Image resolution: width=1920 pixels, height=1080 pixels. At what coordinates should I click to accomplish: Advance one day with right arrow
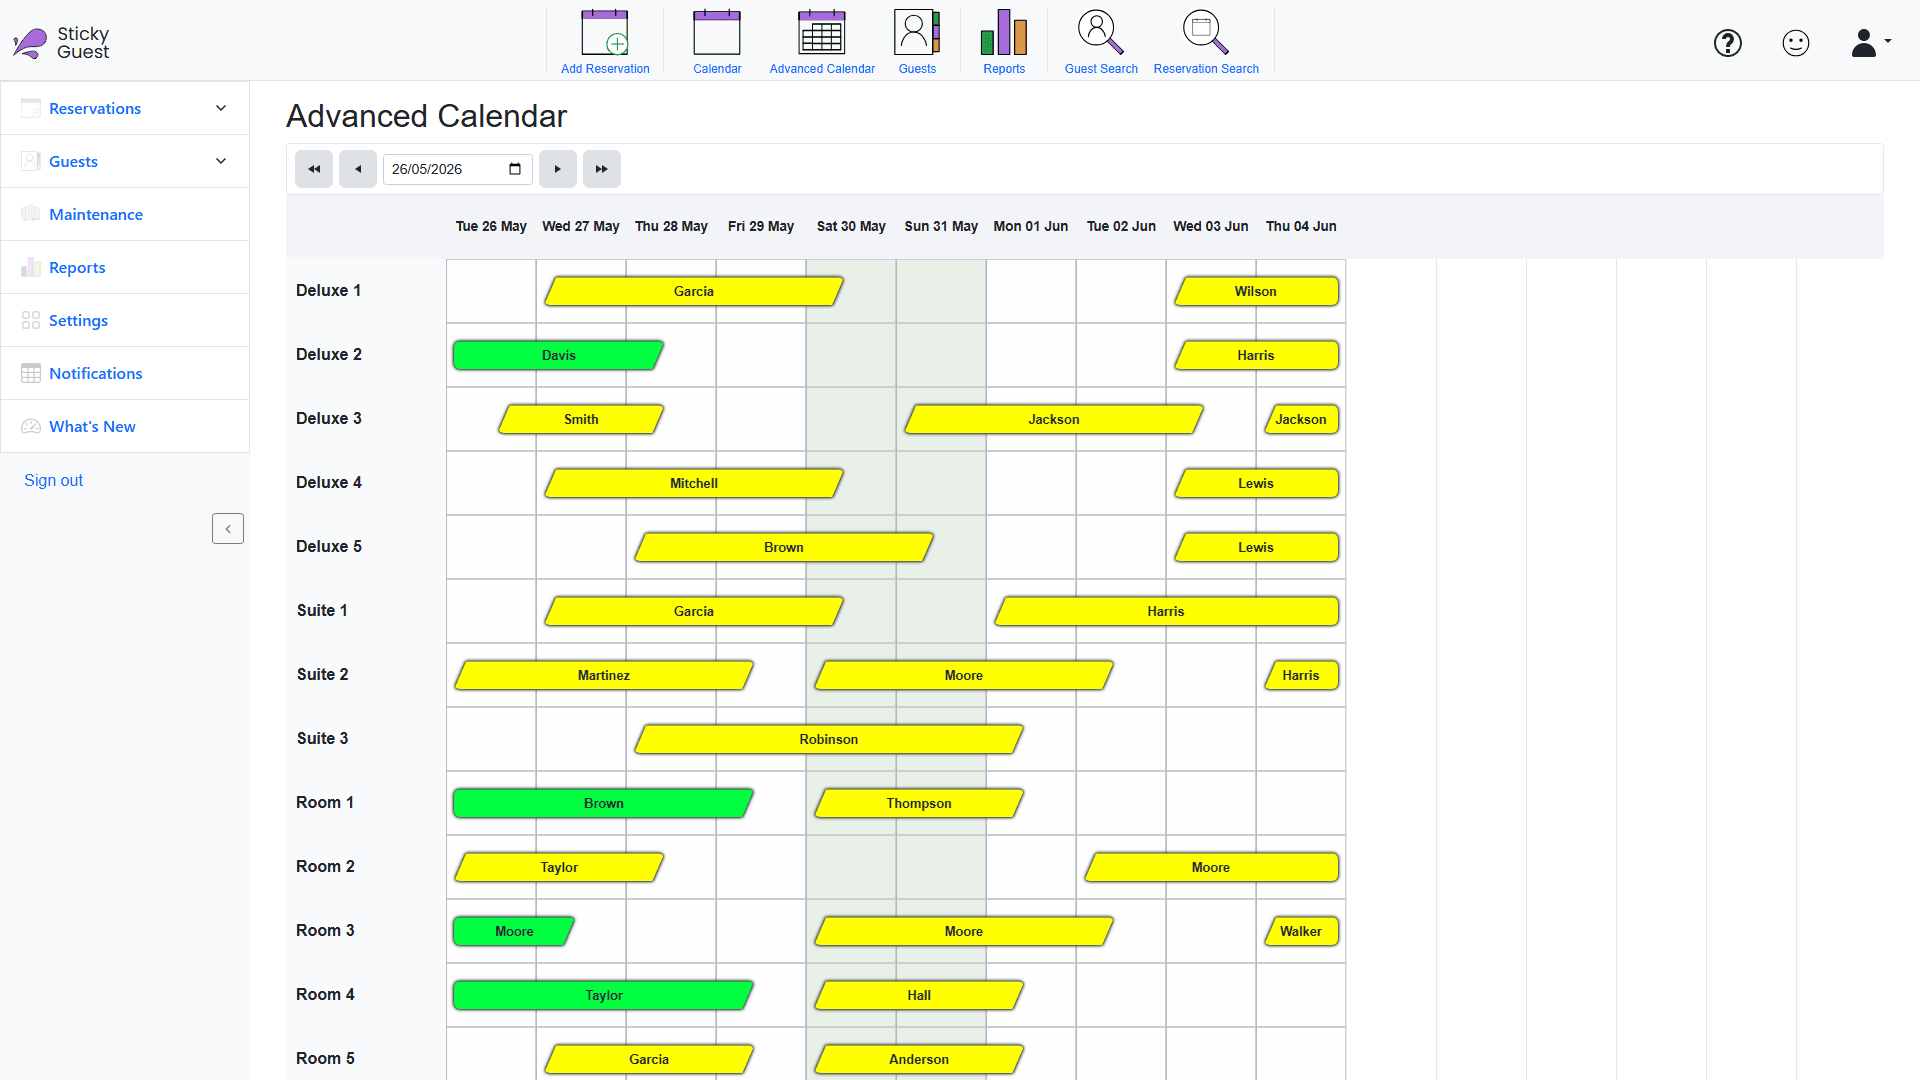pos(558,169)
